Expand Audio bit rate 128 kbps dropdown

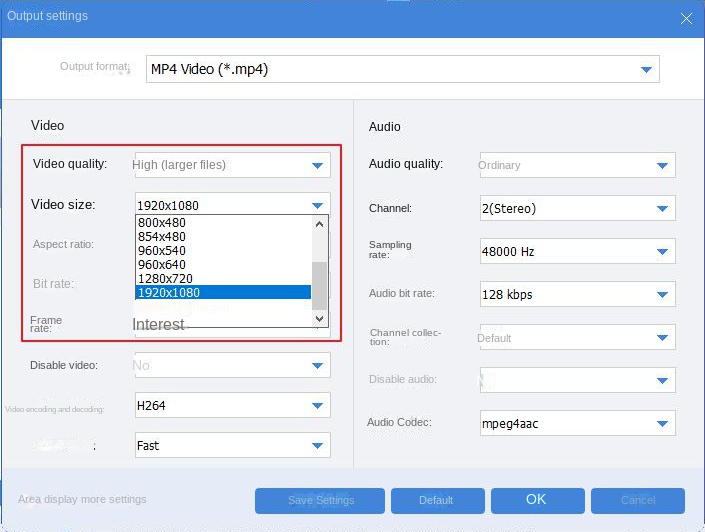pos(662,295)
